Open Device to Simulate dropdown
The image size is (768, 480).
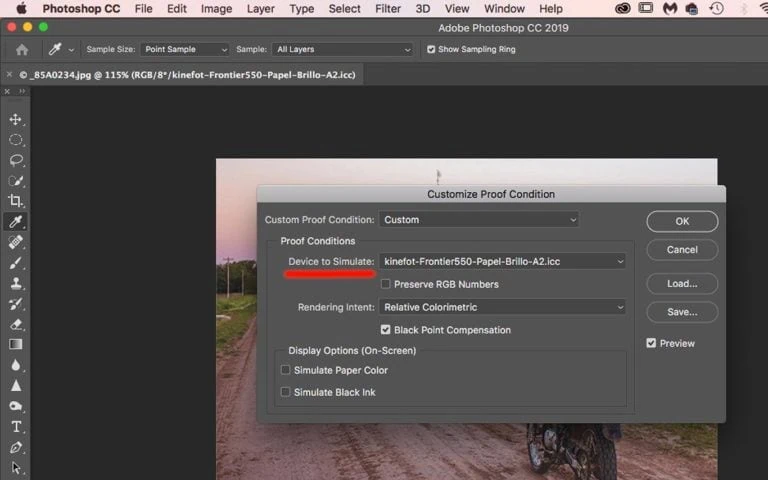(502, 262)
